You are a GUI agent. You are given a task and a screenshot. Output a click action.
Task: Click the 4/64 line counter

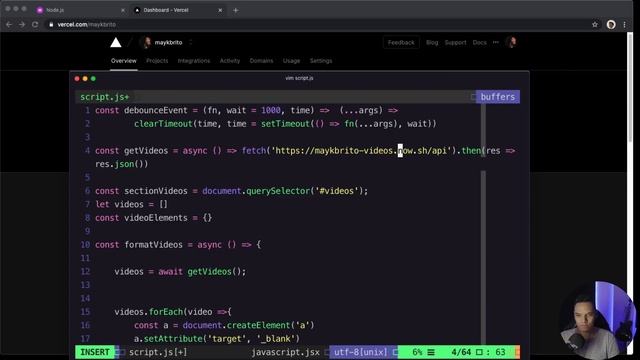(x=461, y=352)
